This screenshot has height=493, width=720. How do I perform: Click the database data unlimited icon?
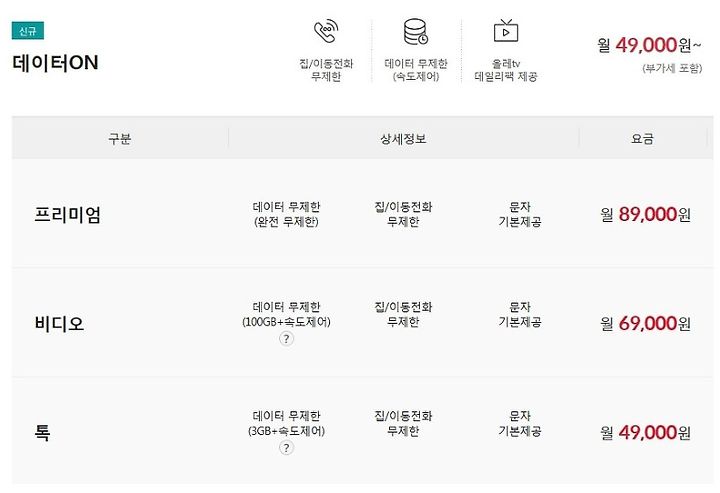click(416, 32)
